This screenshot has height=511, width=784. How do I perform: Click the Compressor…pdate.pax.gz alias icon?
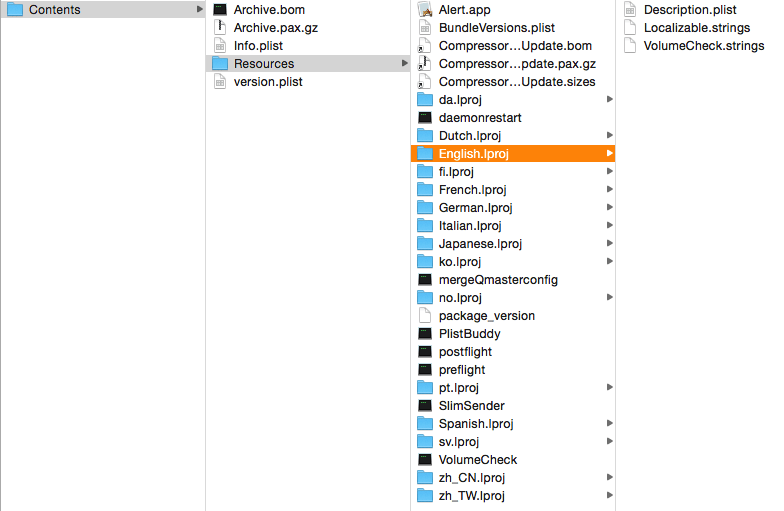(425, 64)
